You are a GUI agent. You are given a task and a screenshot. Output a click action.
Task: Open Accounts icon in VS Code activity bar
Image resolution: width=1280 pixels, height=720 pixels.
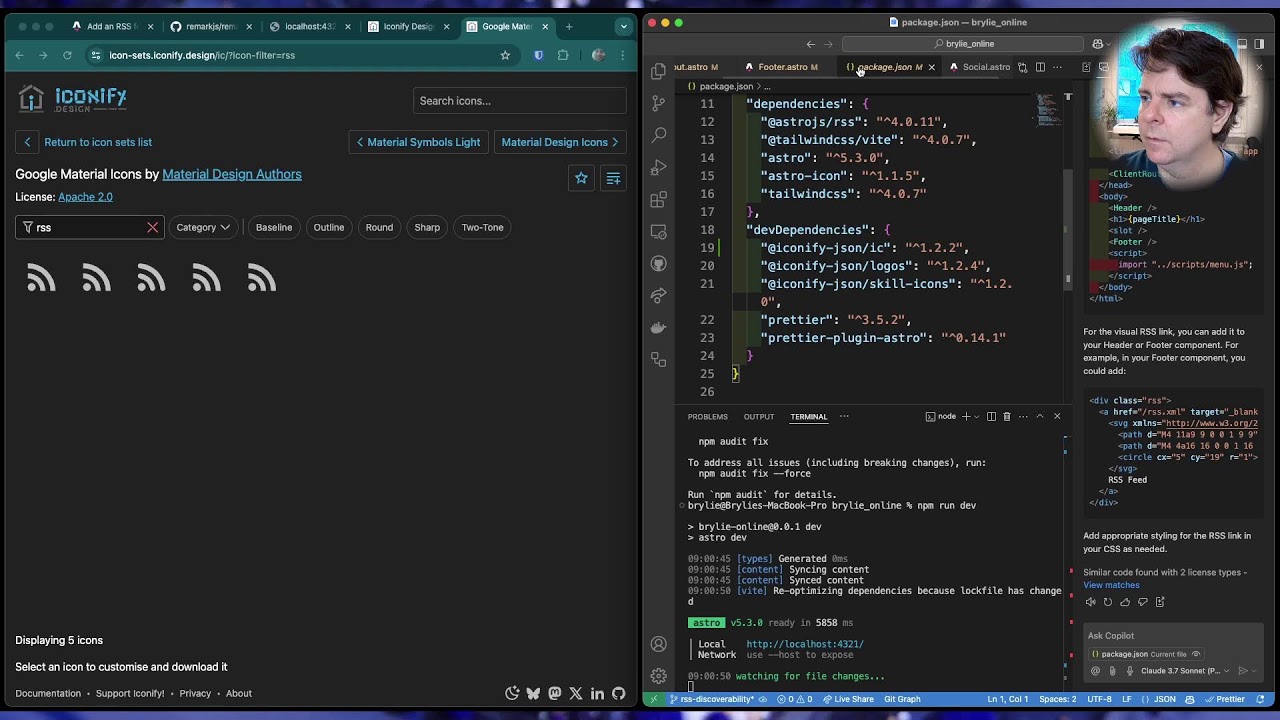658,644
